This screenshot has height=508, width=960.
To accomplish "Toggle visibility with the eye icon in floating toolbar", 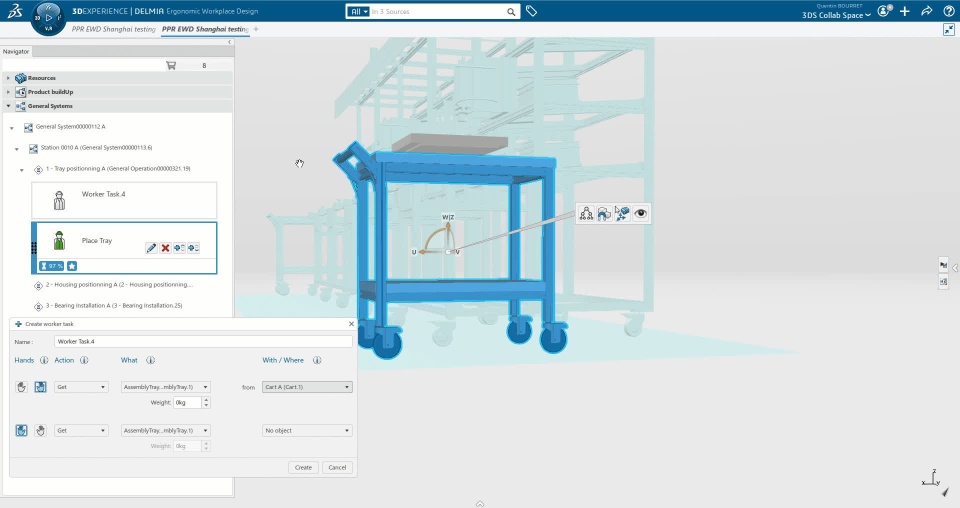I will point(640,213).
